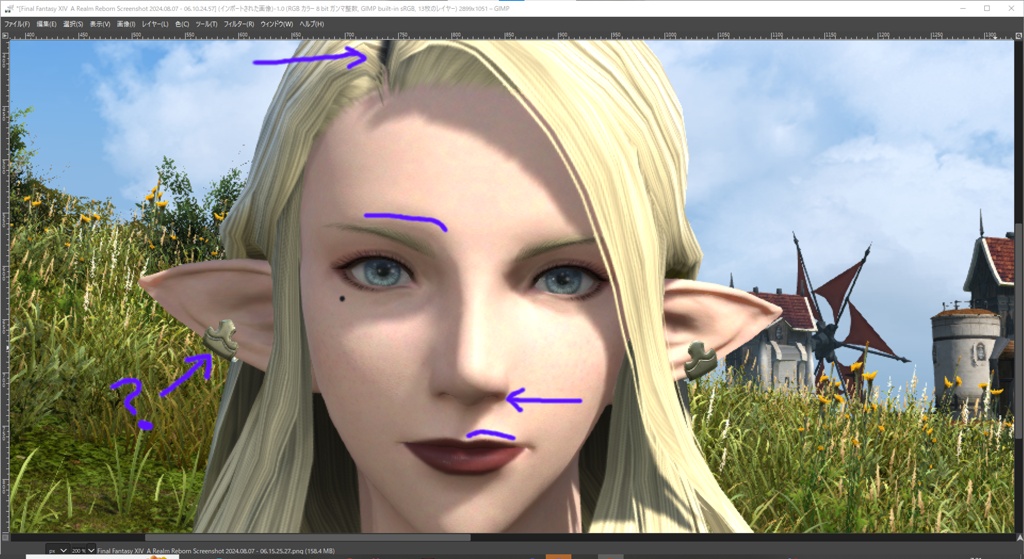
Task: Open the ウィンドウ(W) menu
Action: (x=276, y=24)
